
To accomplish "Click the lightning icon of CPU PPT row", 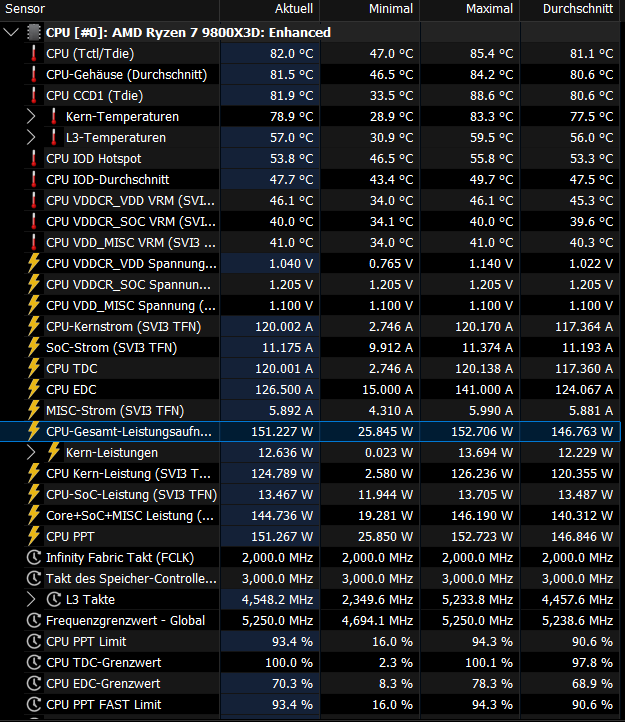I will coord(34,536).
